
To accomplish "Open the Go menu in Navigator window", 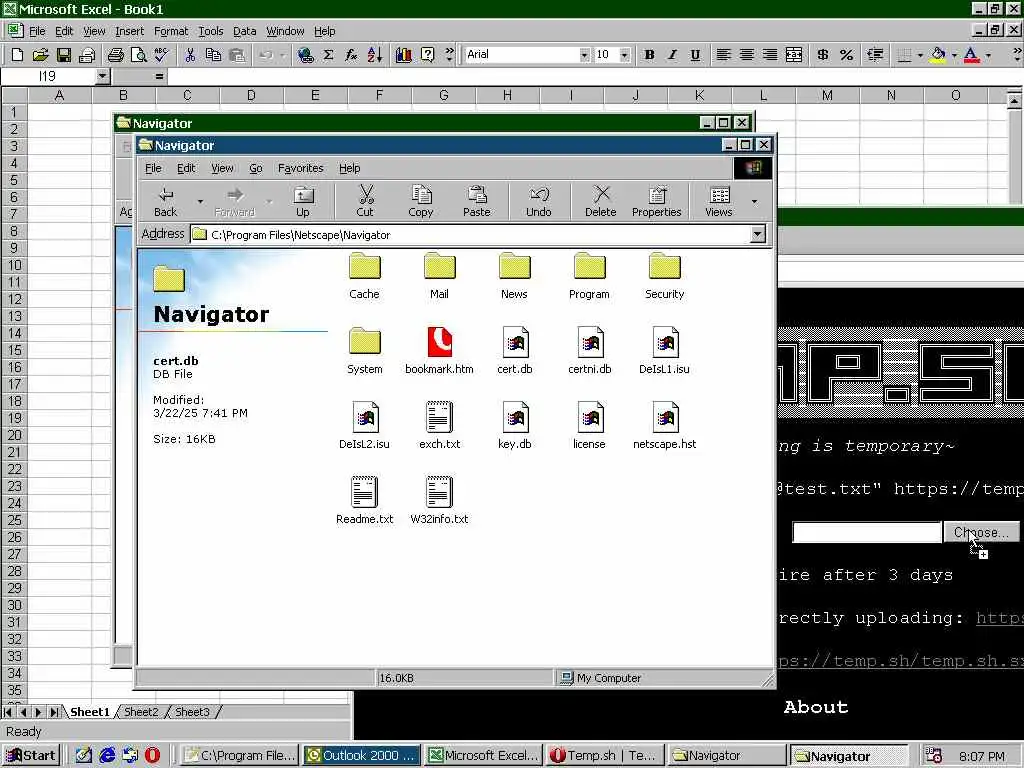I will 255,168.
